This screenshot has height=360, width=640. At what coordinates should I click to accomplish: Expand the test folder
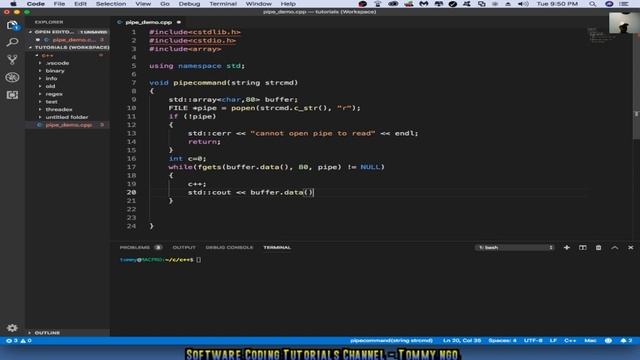(x=51, y=102)
